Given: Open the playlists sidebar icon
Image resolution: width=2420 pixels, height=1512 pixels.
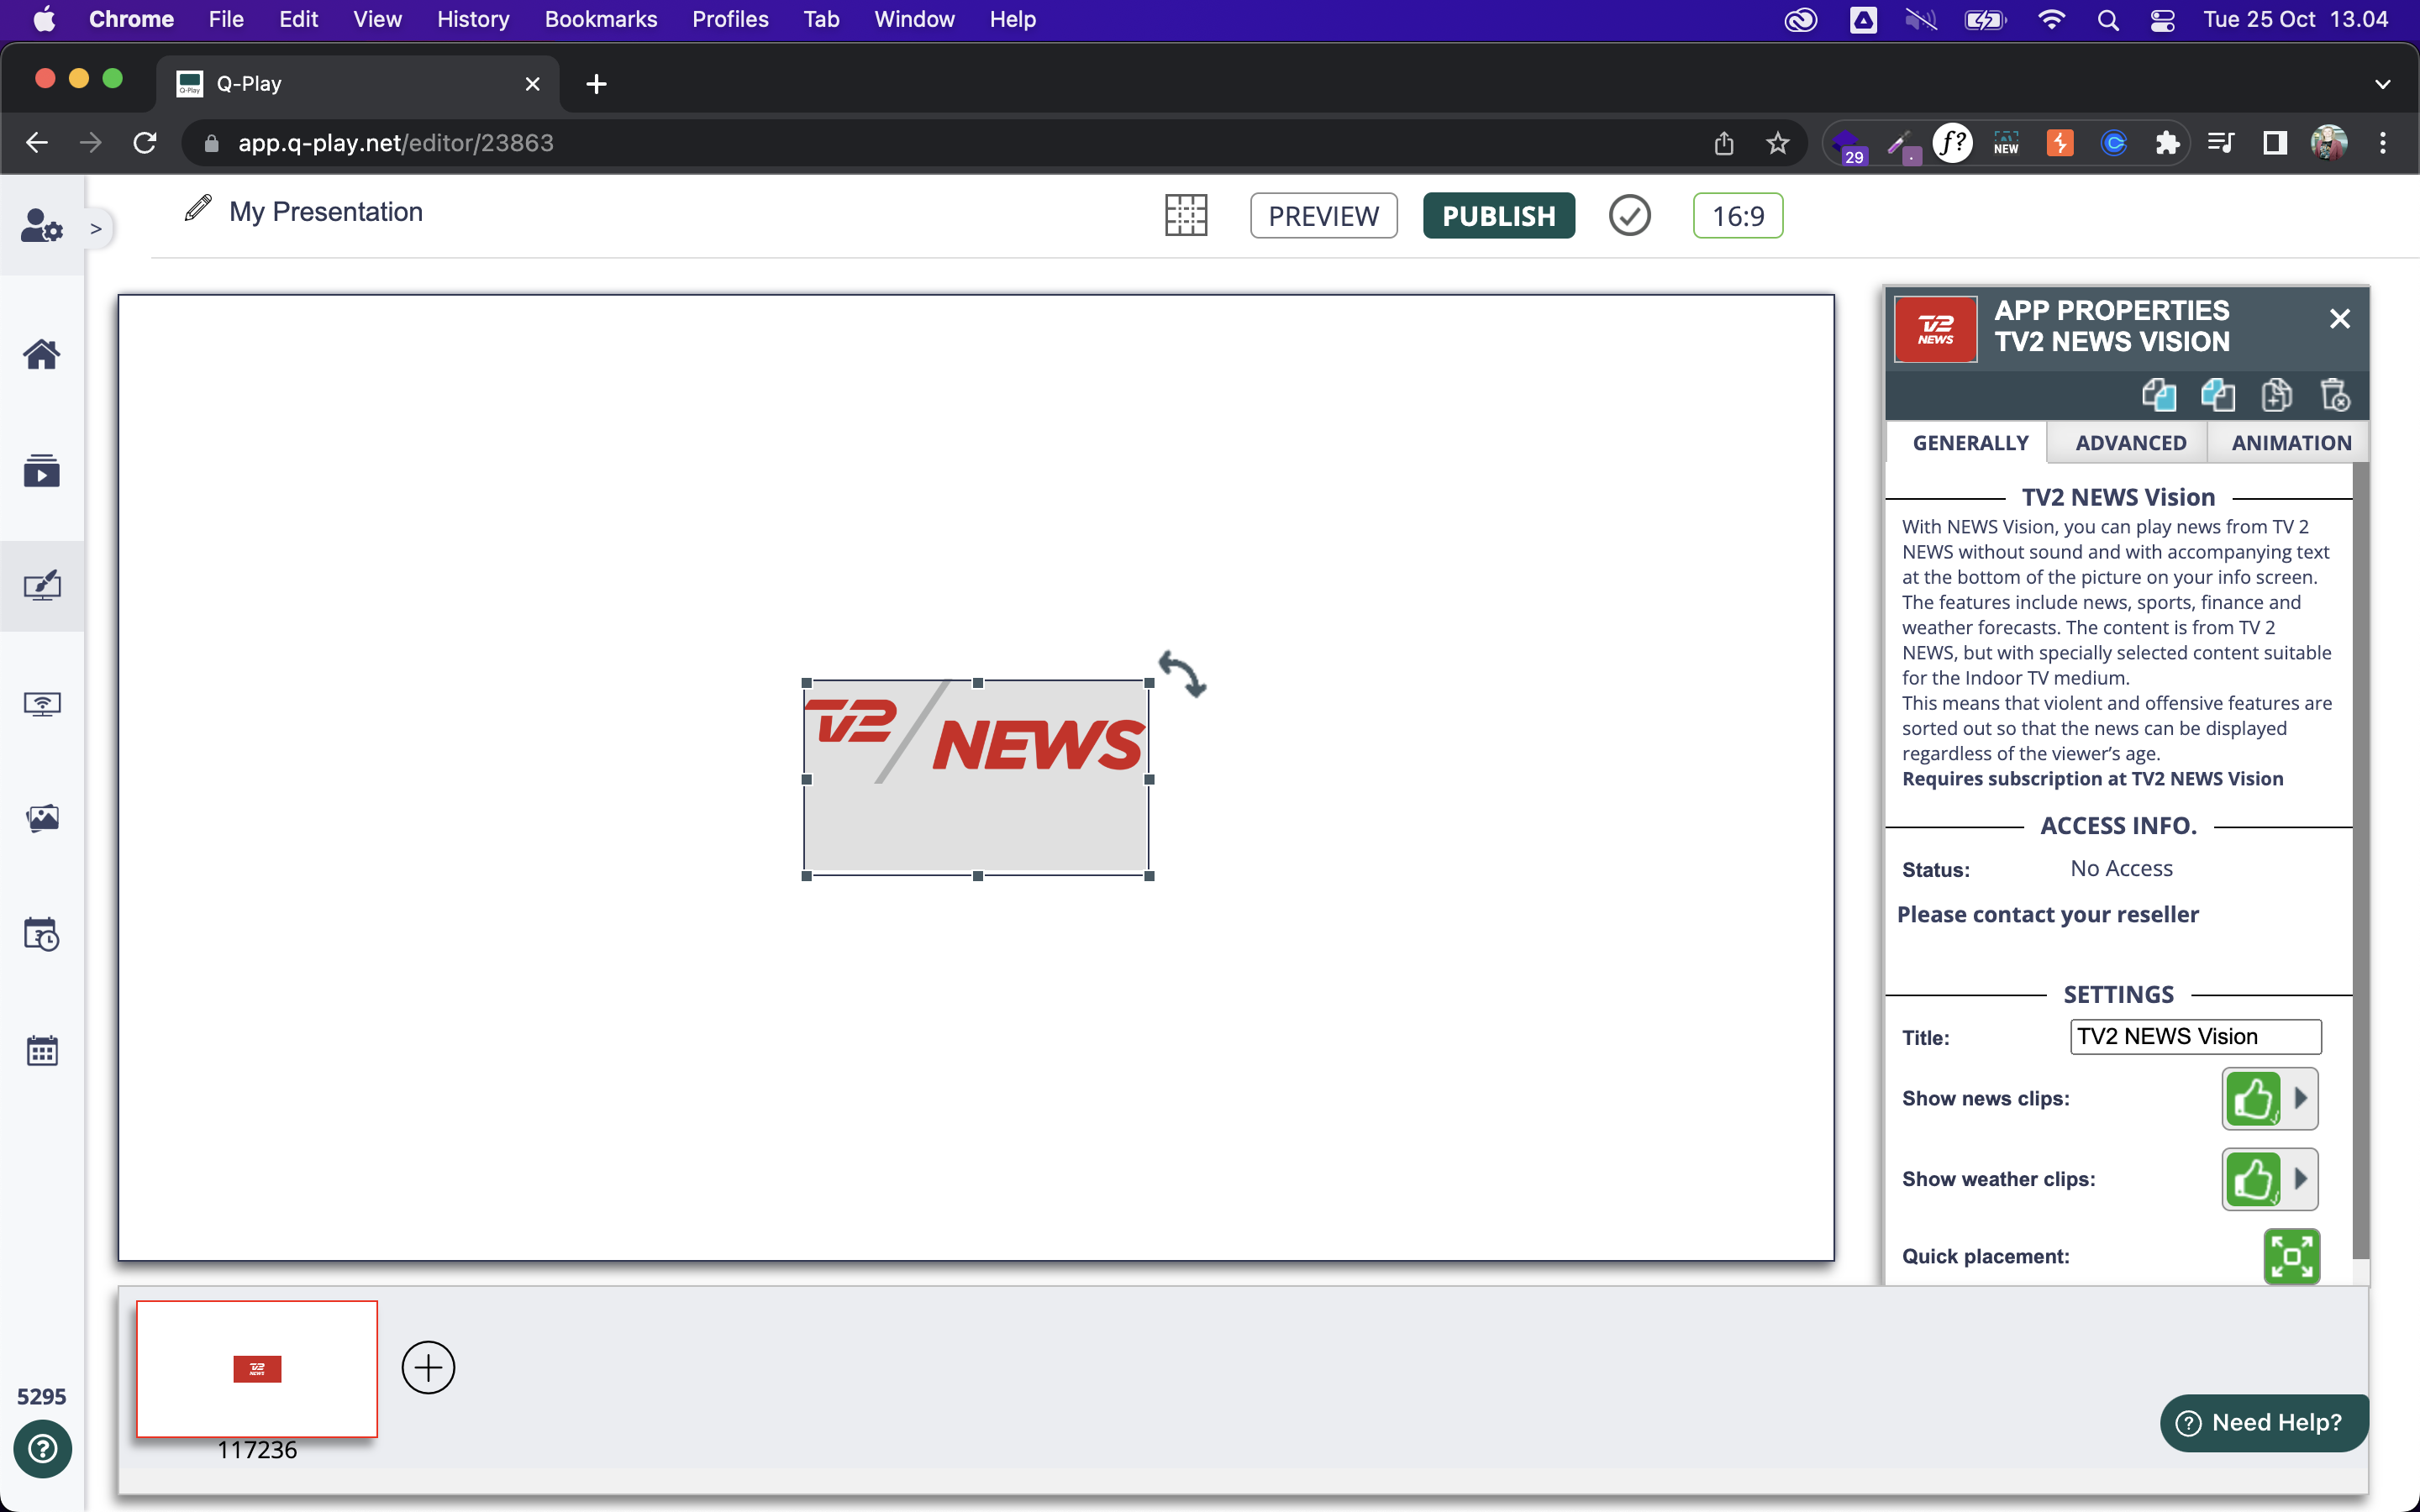Looking at the screenshot, I should tap(42, 470).
